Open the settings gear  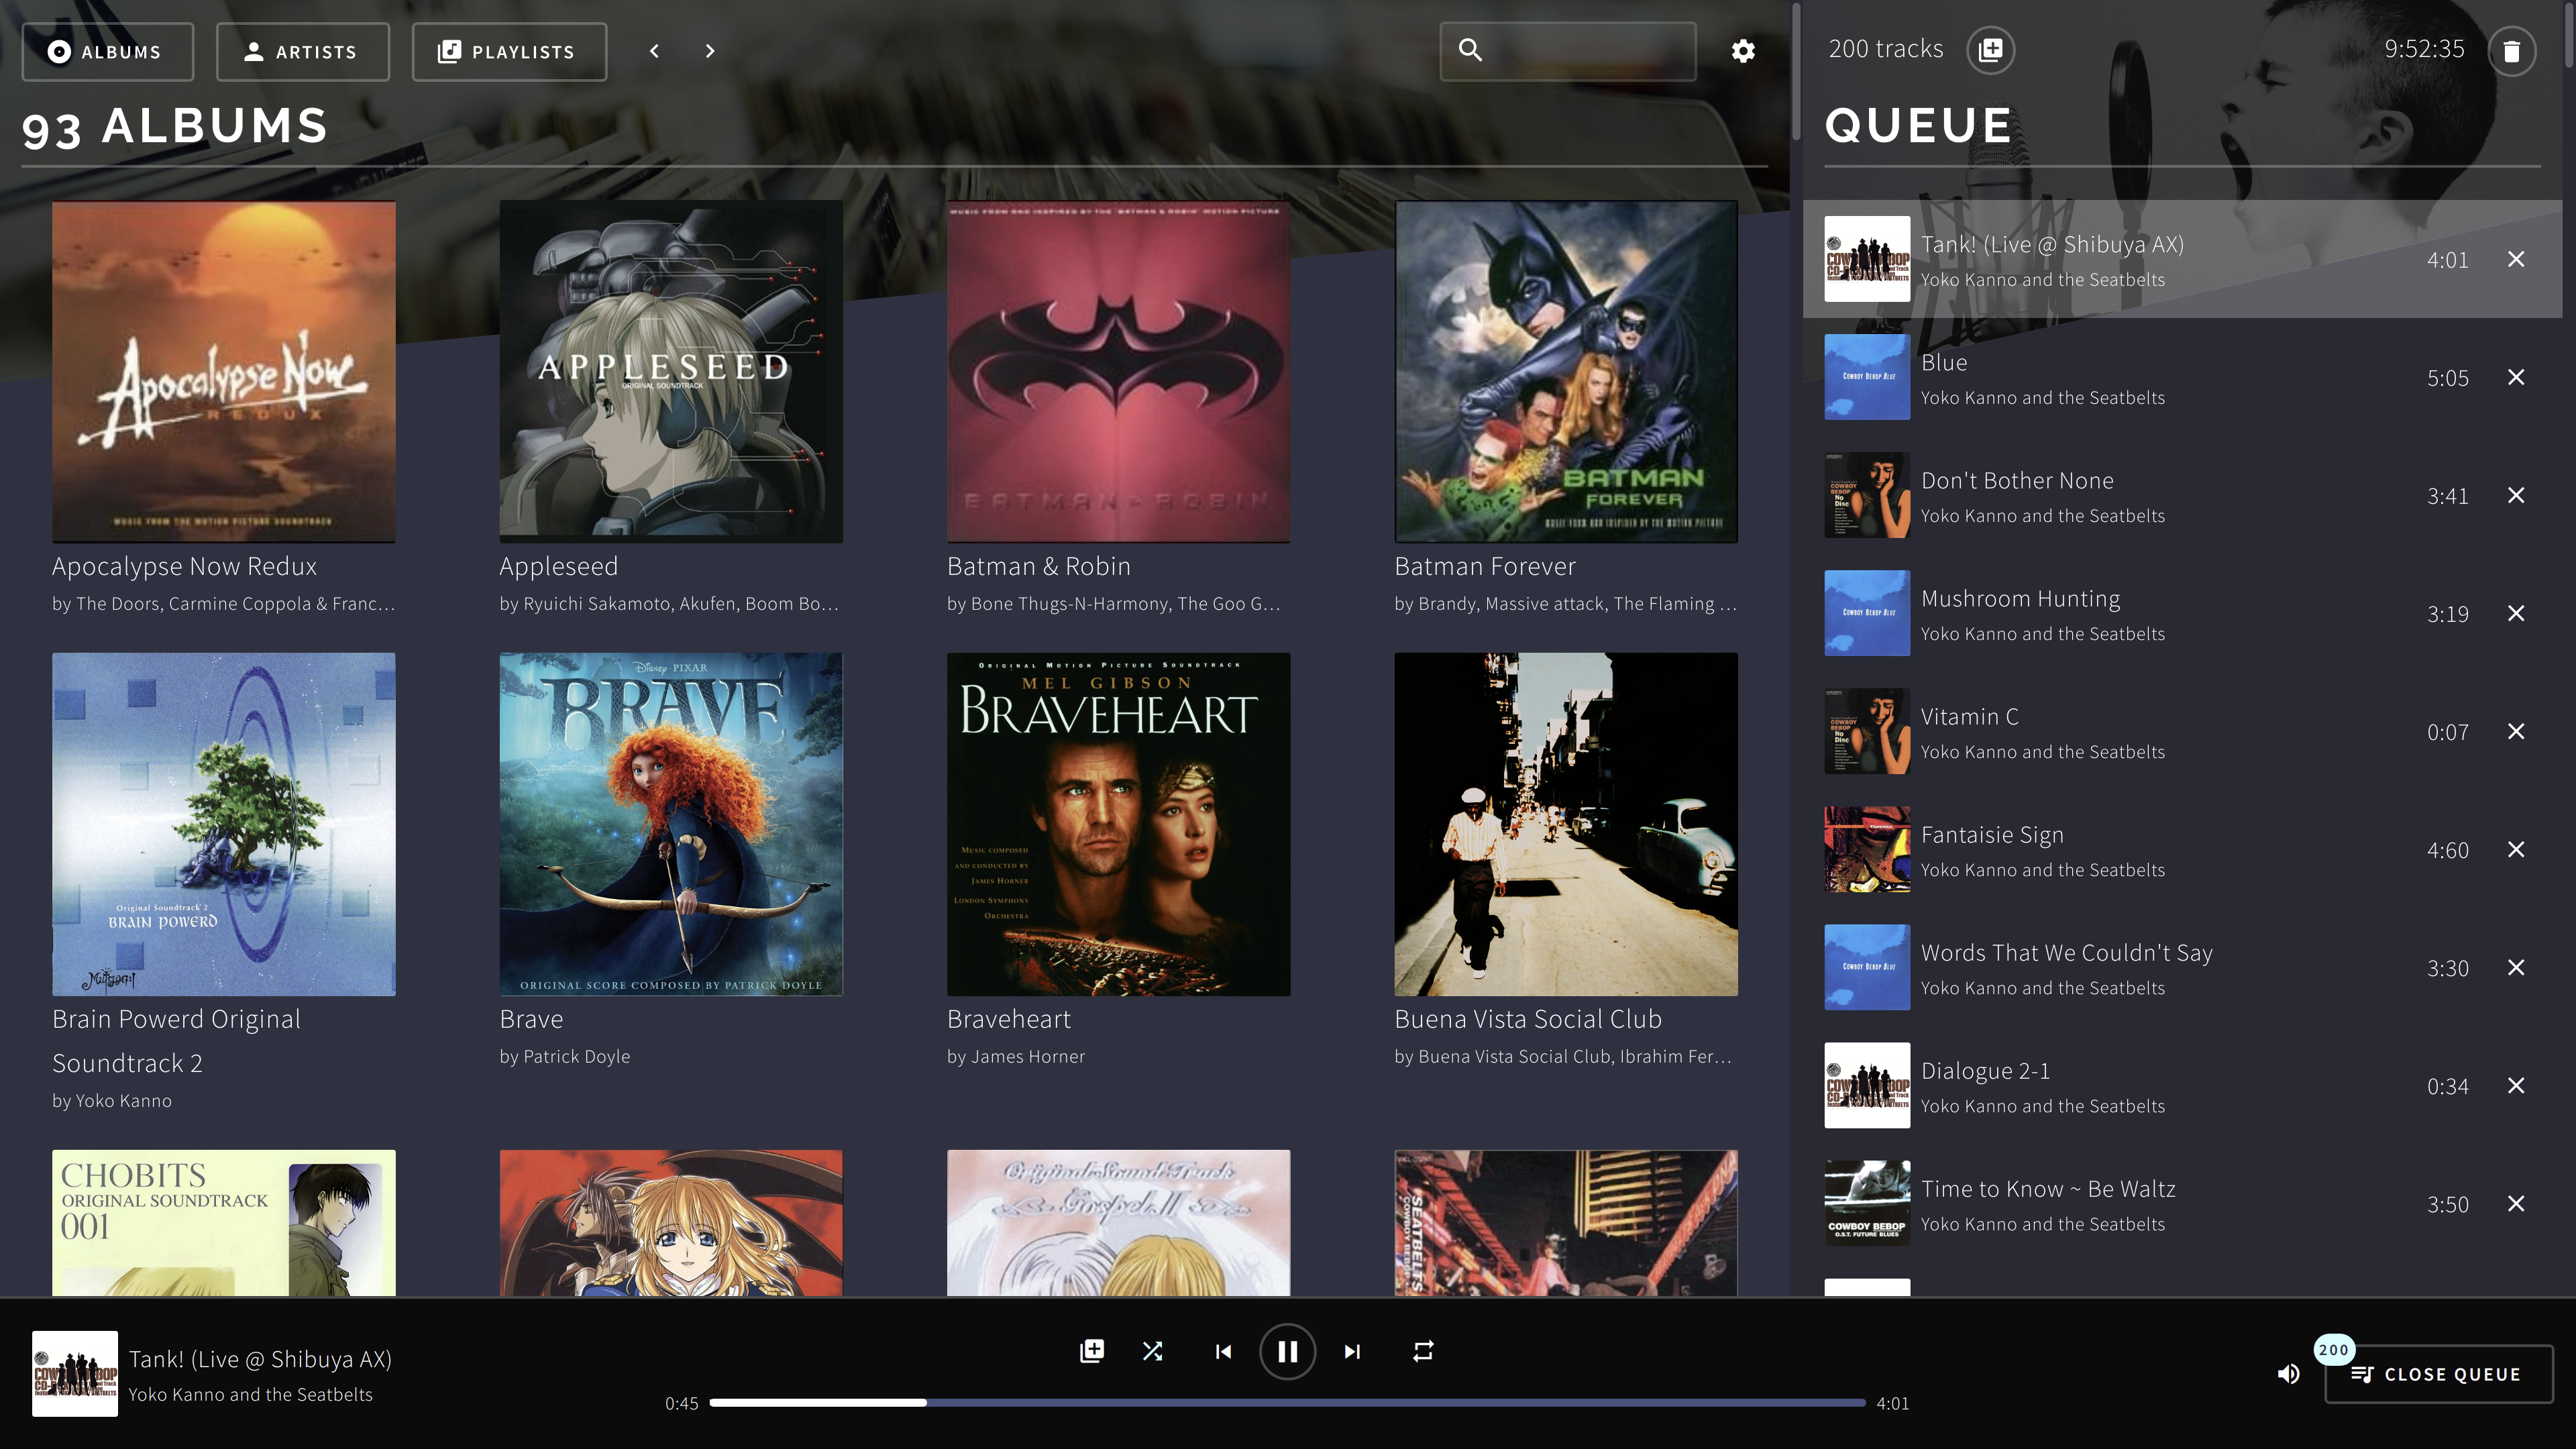[1742, 50]
